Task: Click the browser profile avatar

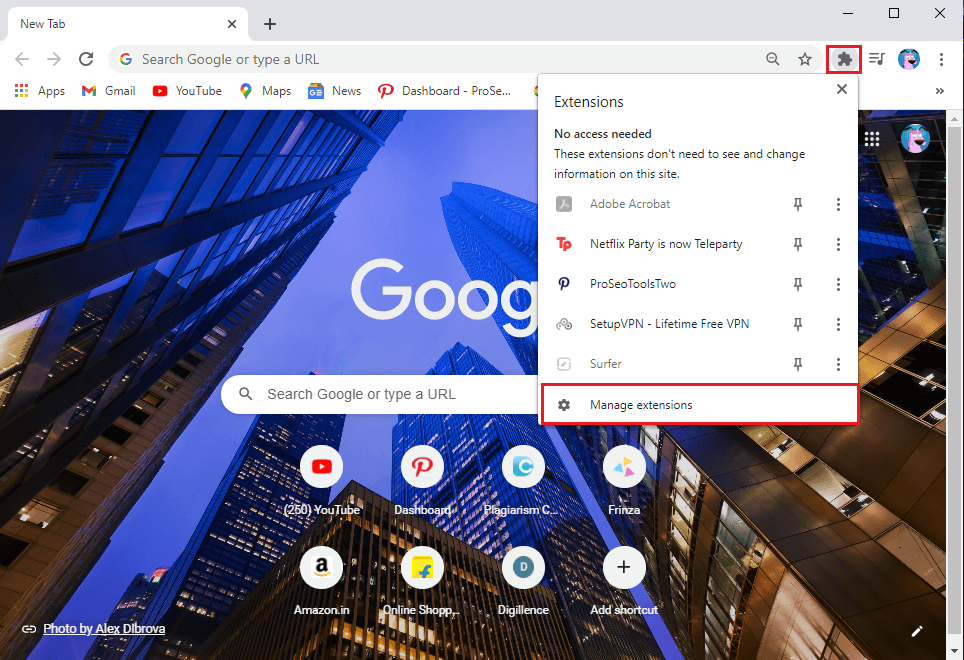Action: [909, 59]
